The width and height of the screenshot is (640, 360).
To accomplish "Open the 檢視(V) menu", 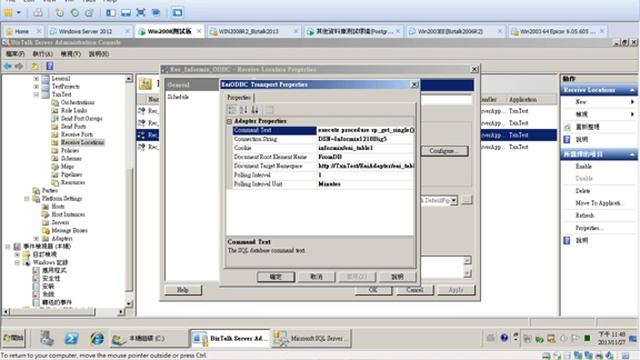I will pos(71,54).
